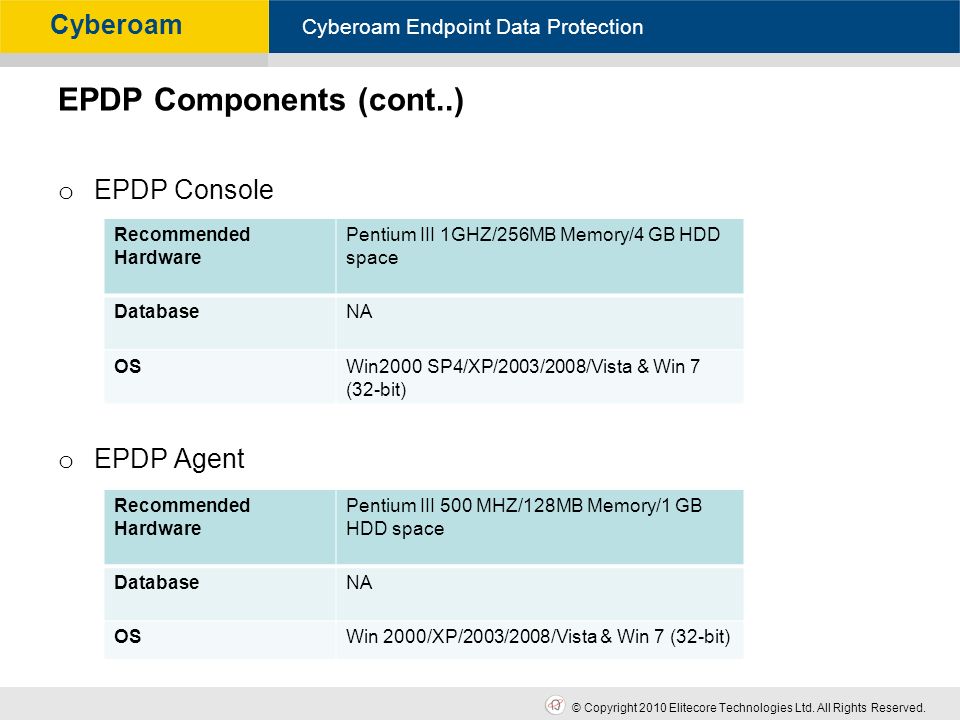Click the EPDP Components (cont..) slide title
The width and height of the screenshot is (960, 720).
coord(261,100)
